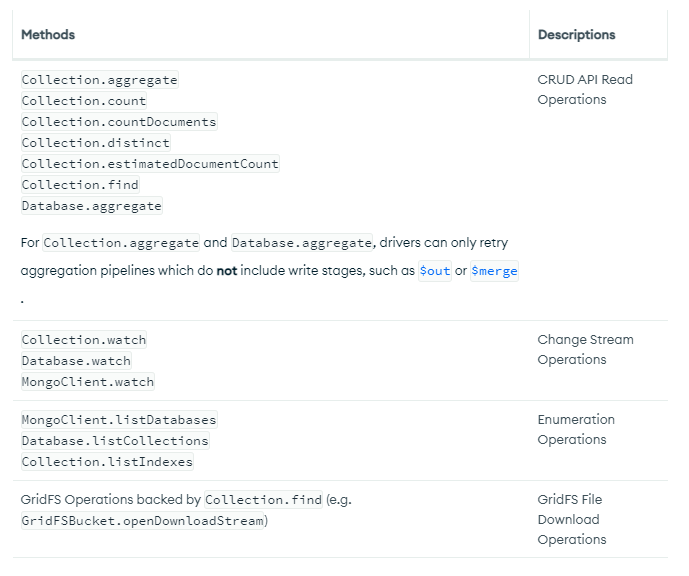
Task: Click the $out link
Action: click(435, 271)
